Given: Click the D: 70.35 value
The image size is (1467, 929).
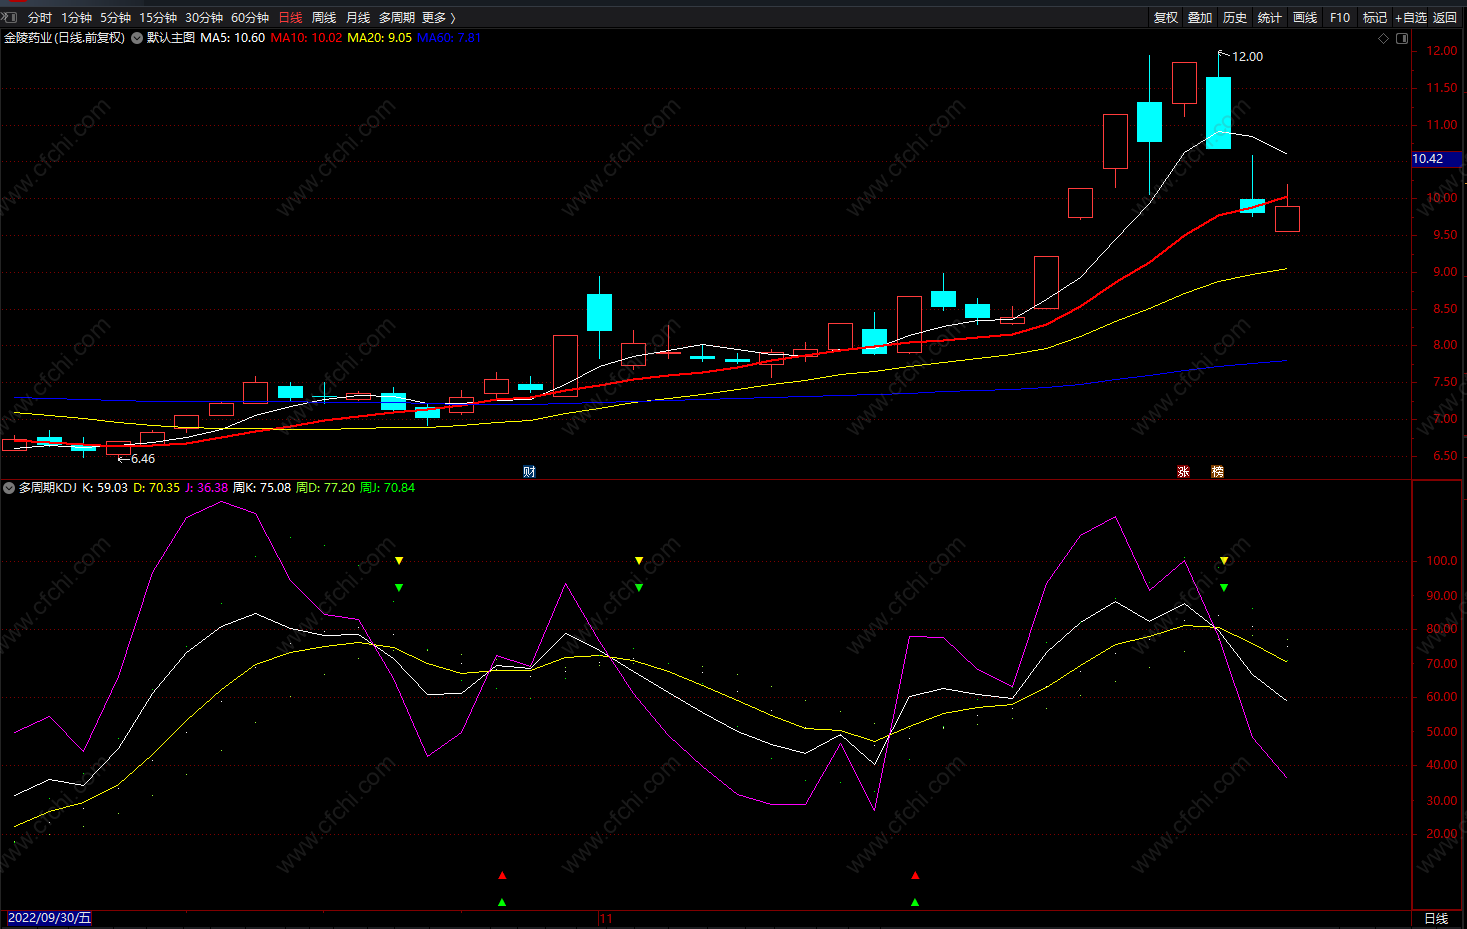Looking at the screenshot, I should [157, 488].
